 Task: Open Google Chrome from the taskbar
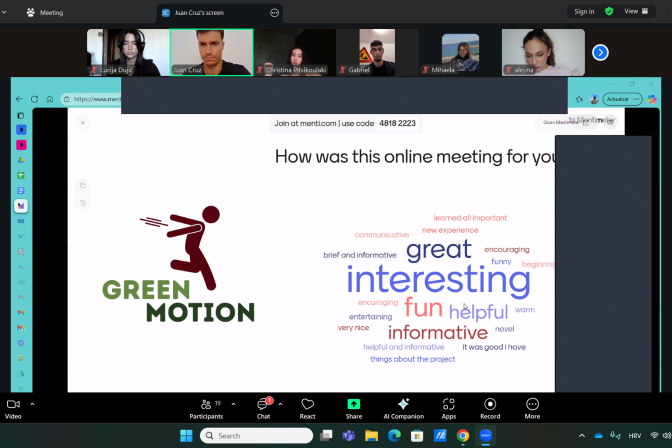pyautogui.click(x=463, y=436)
